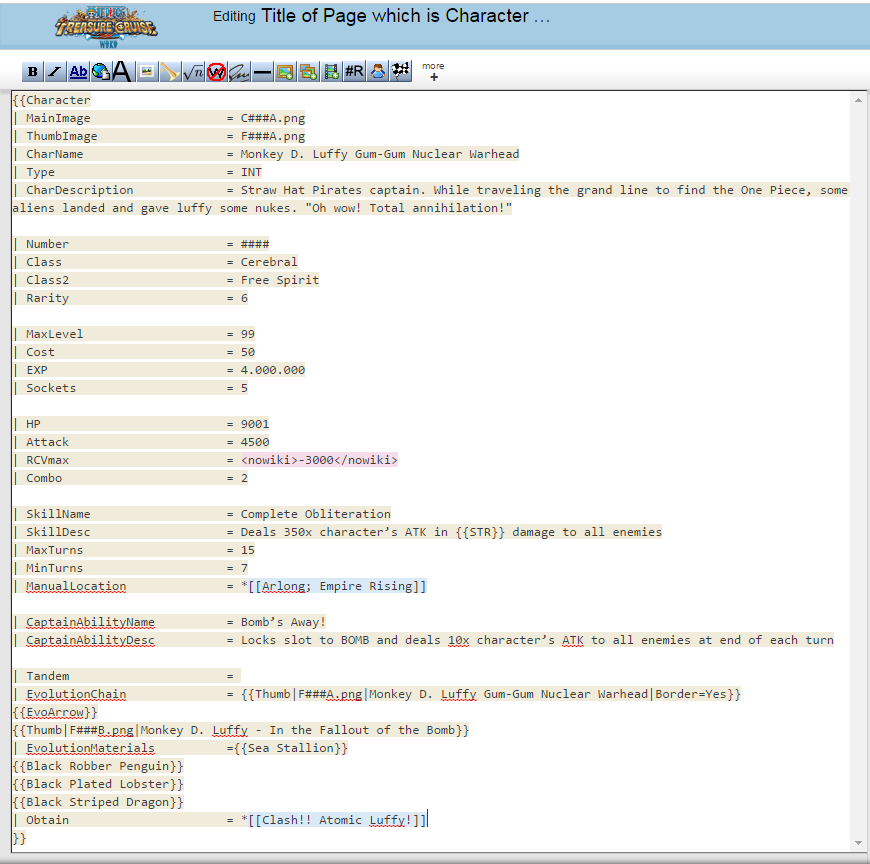Insert nowiki ignore-formatting icon
Screen dimensions: 870x864
click(x=216, y=72)
